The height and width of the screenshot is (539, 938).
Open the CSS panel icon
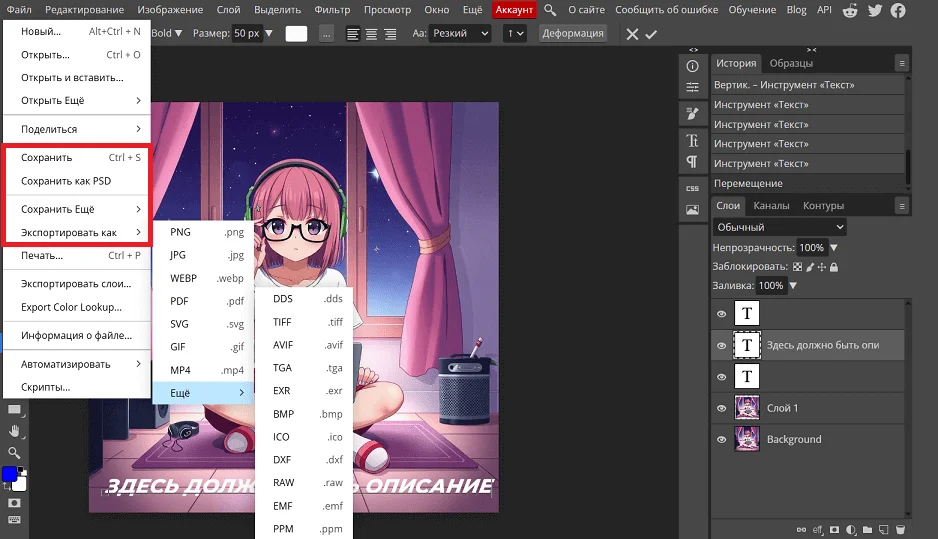pyautogui.click(x=692, y=188)
